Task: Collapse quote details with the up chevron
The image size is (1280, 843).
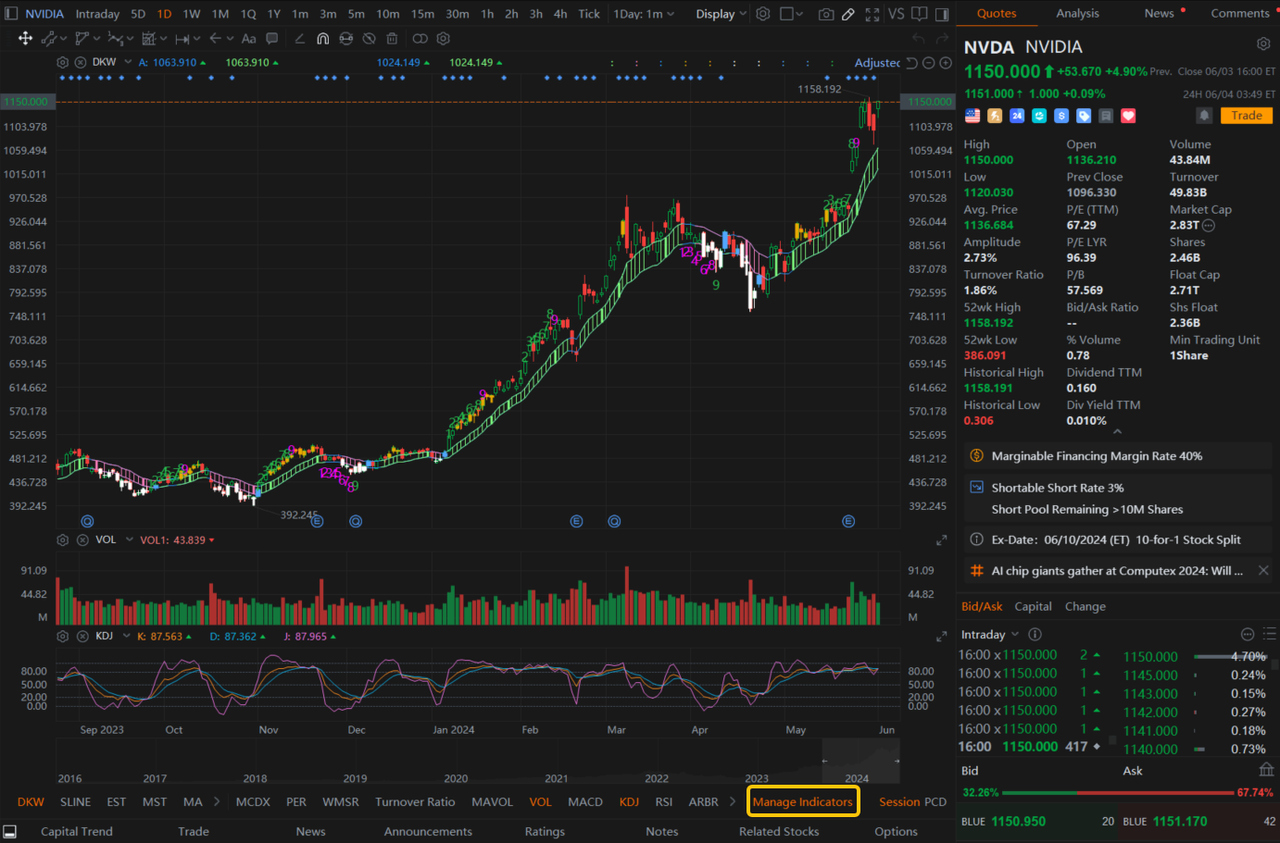Action: [1117, 432]
